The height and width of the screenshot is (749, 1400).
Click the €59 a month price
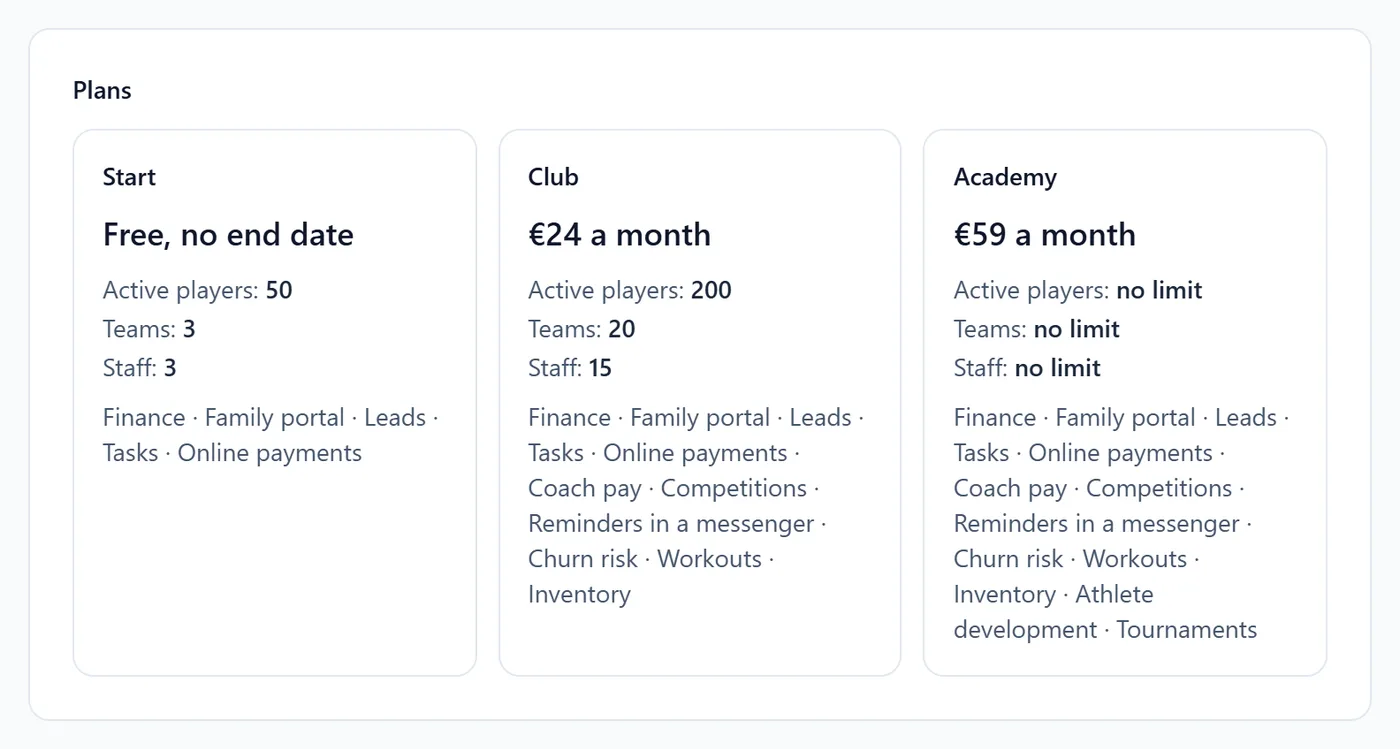point(1045,234)
